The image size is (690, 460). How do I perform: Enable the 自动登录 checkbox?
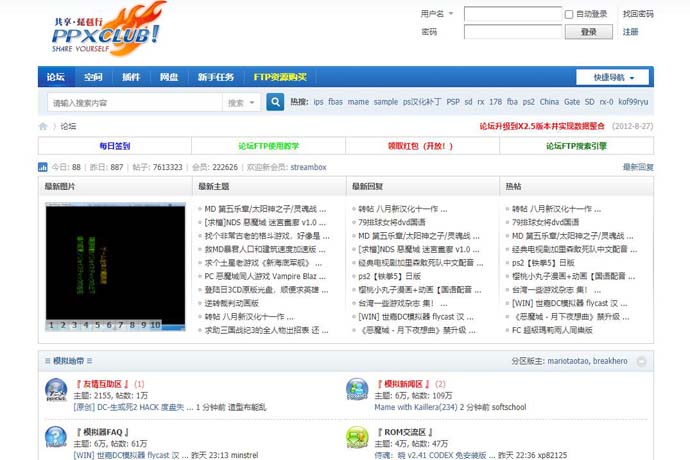pos(569,14)
